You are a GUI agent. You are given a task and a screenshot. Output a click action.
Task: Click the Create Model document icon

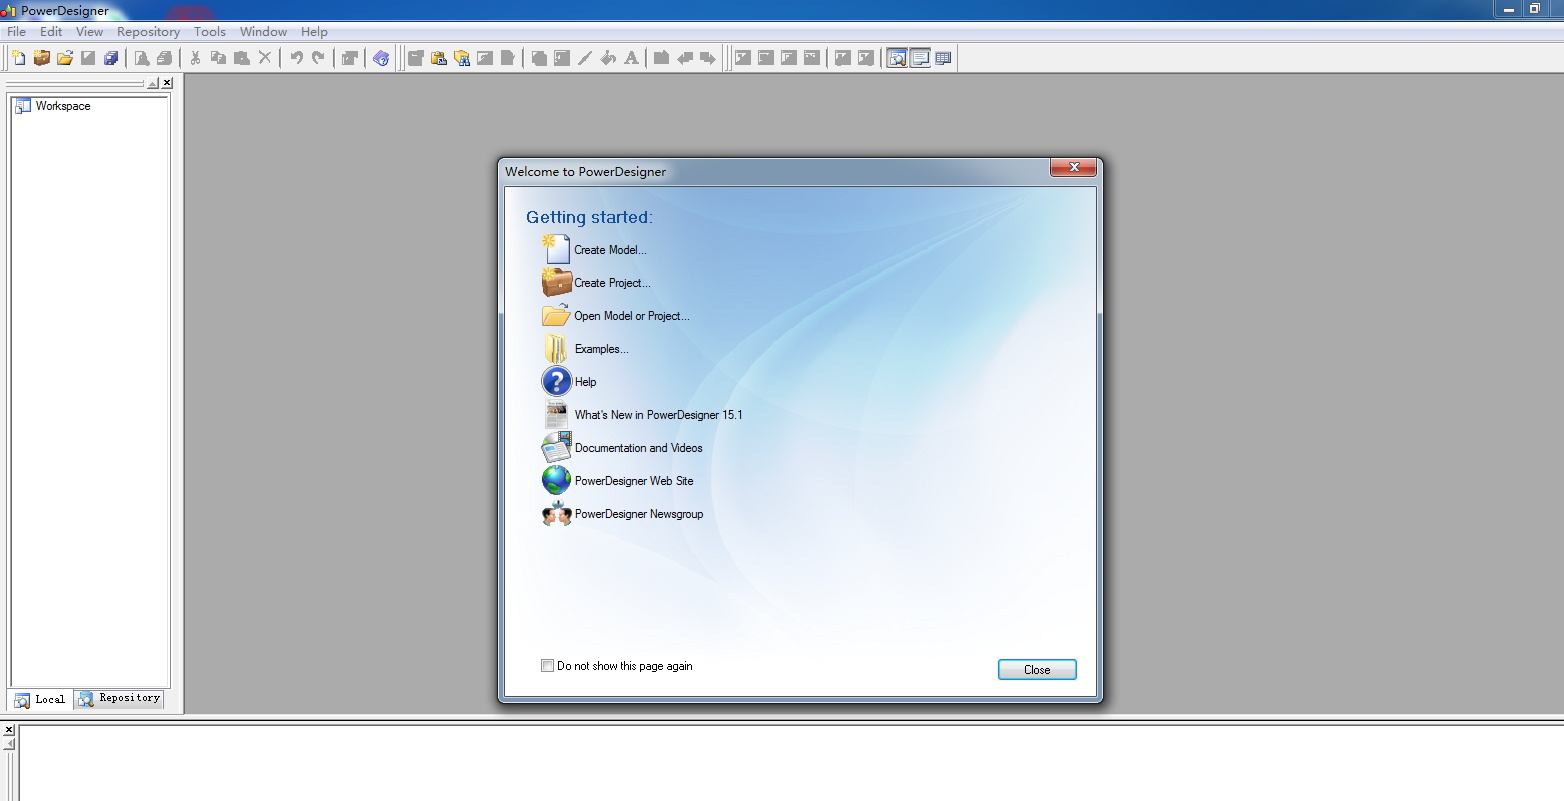(556, 249)
